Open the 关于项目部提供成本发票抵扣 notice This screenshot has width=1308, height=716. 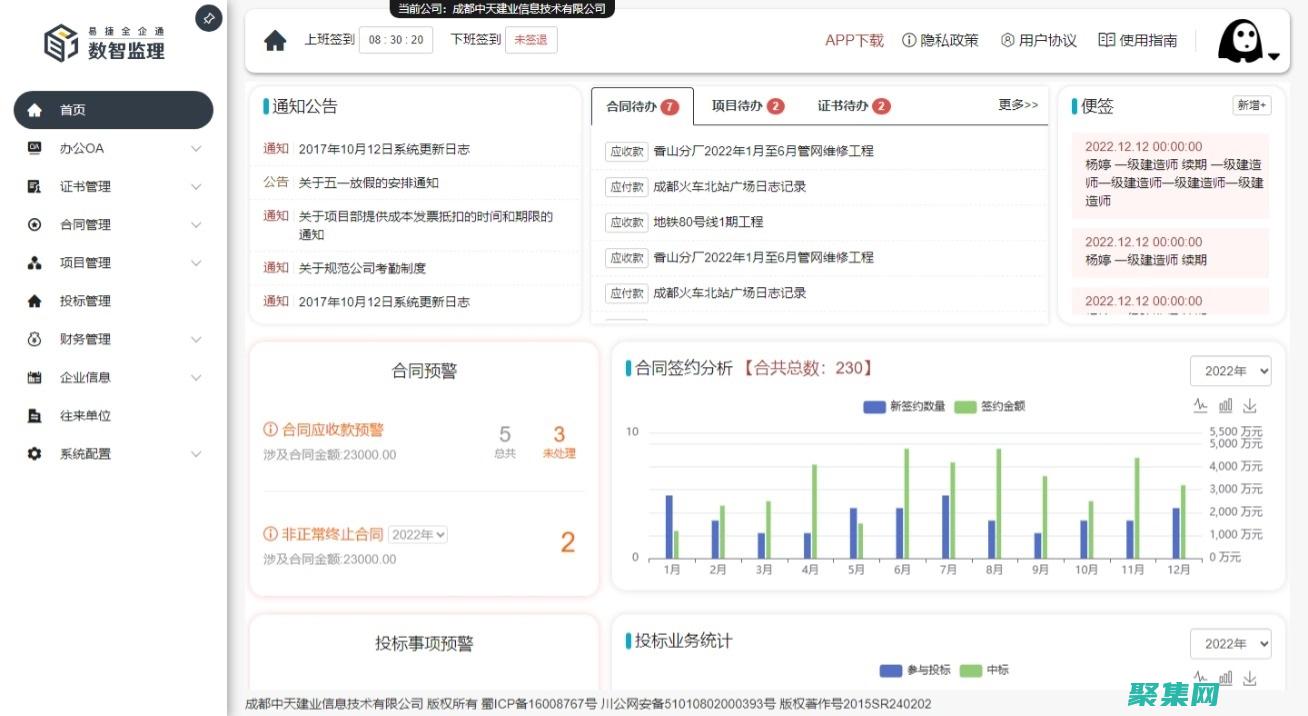coord(426,225)
